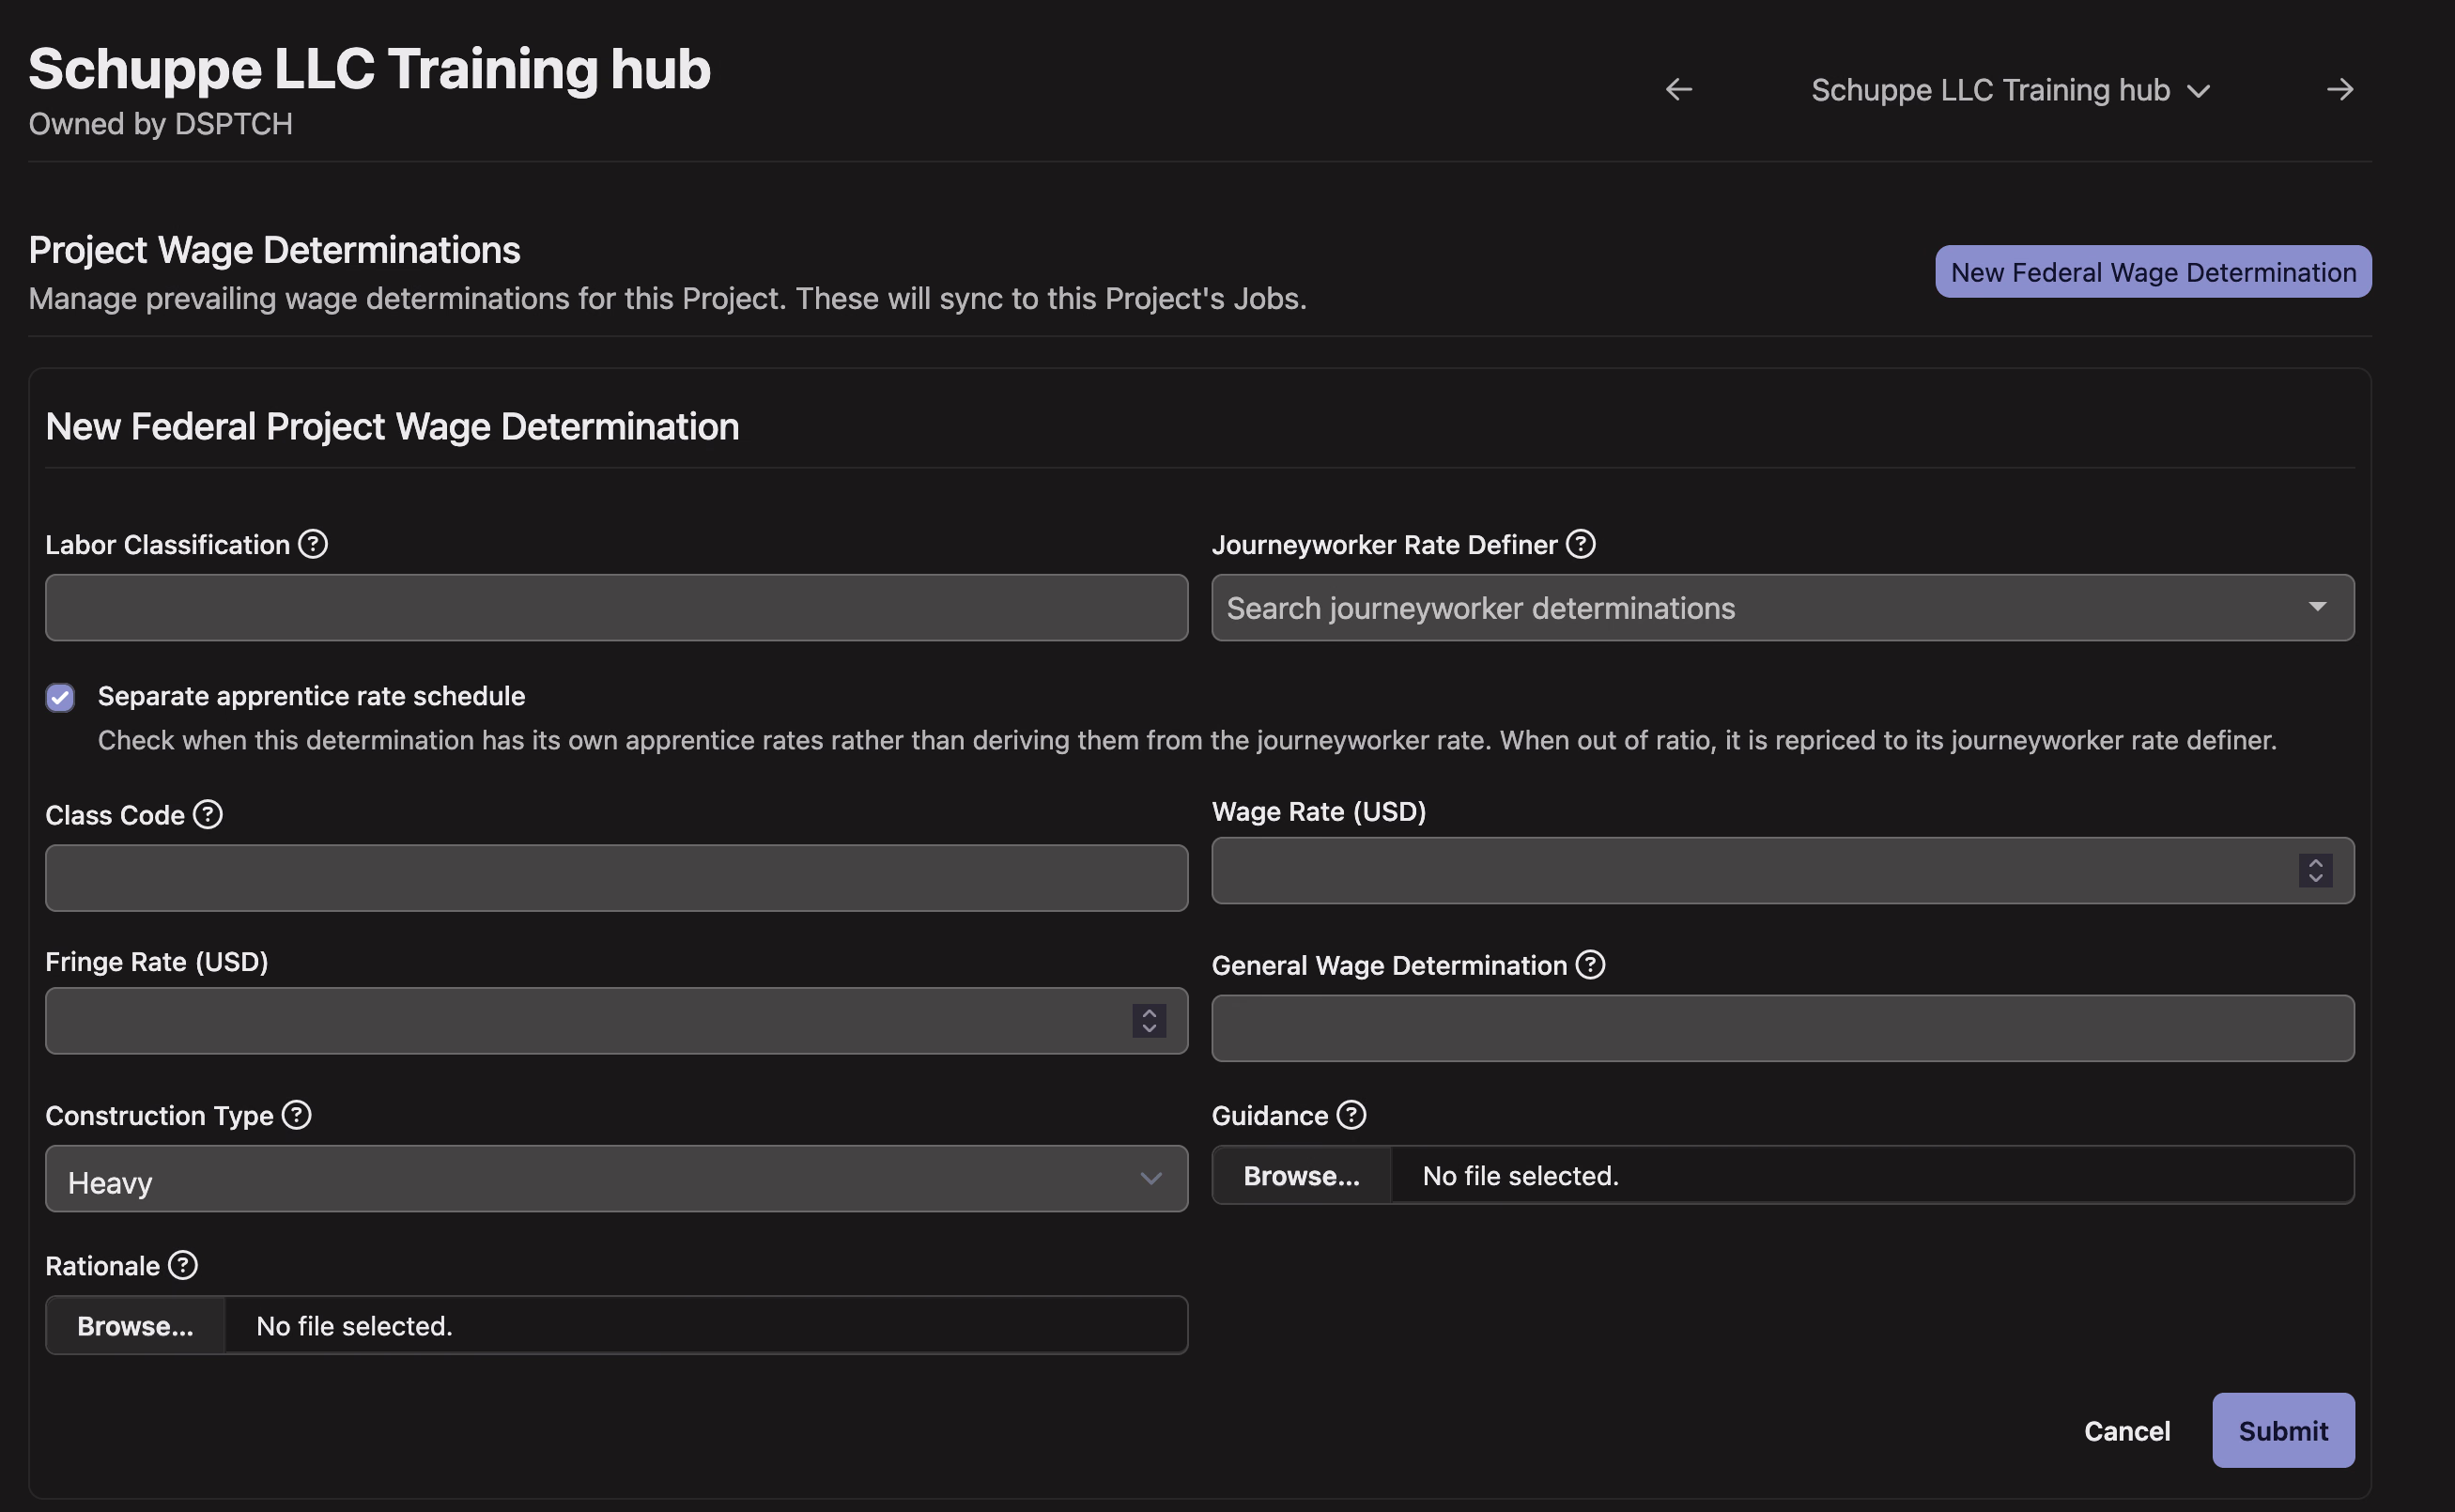Click the Wage Rate spinner arrows
2455x1512 pixels.
(2315, 871)
